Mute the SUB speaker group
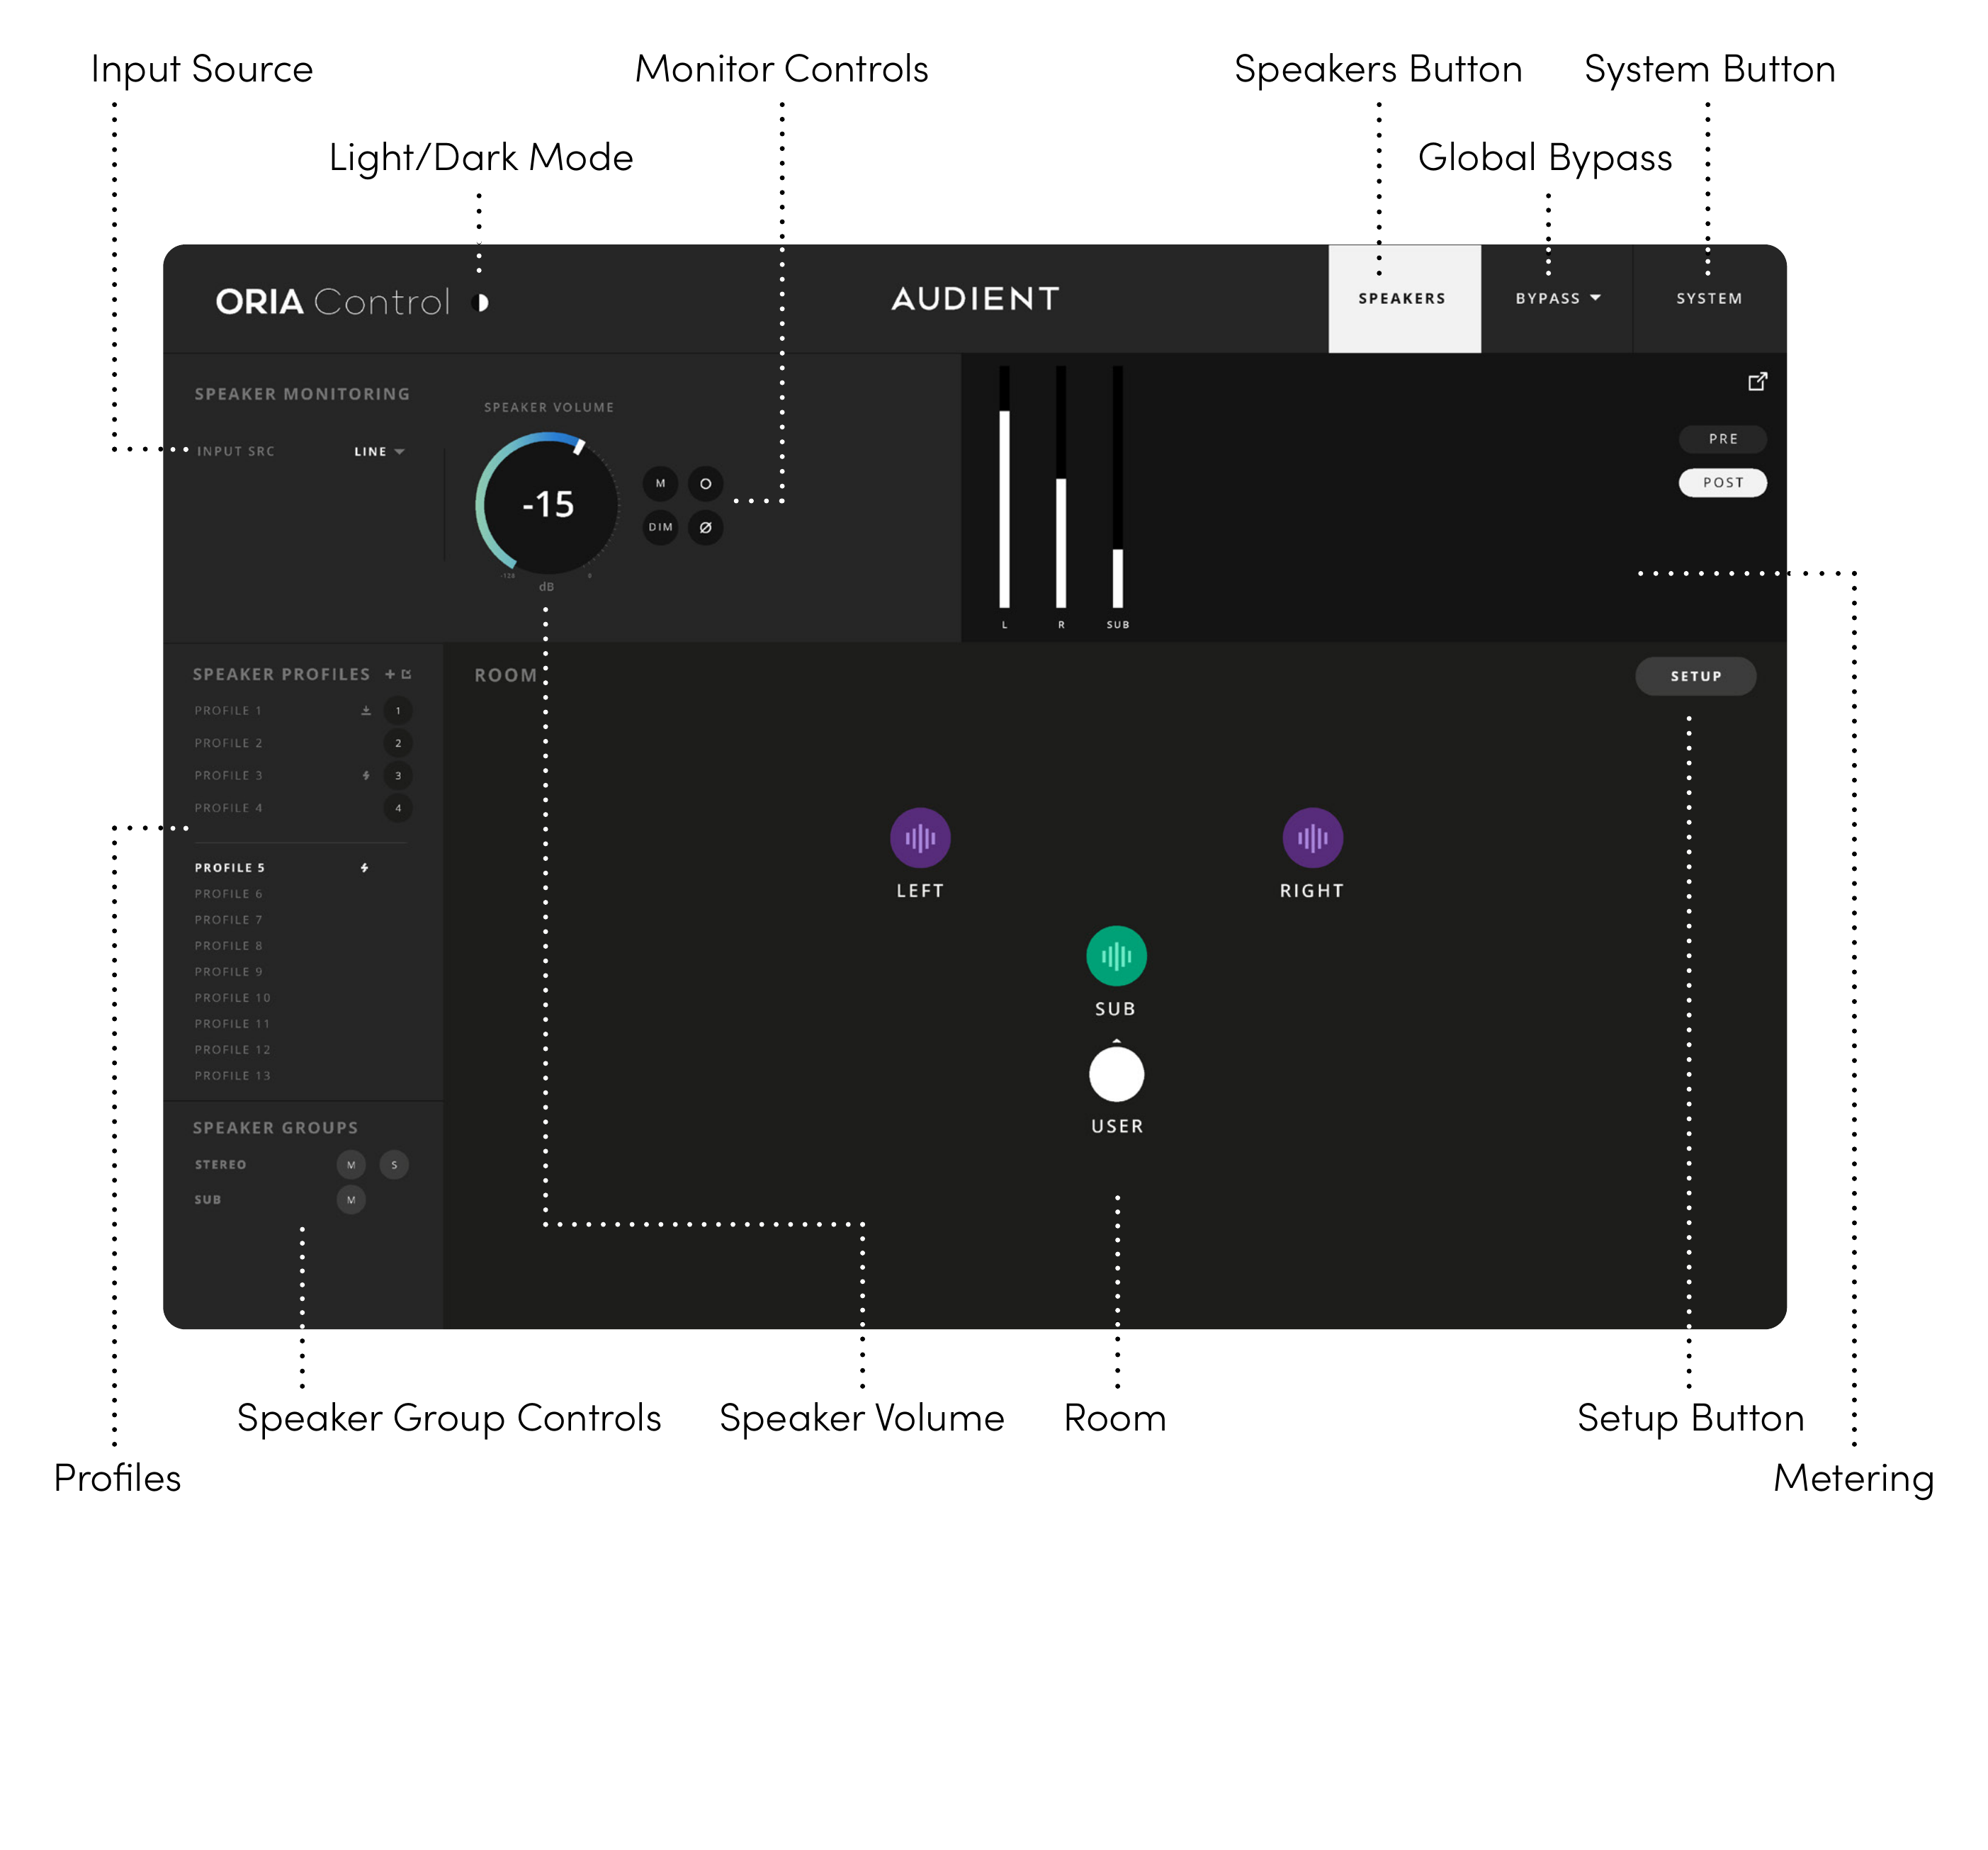This screenshot has height=1850, width=1988. (351, 1199)
